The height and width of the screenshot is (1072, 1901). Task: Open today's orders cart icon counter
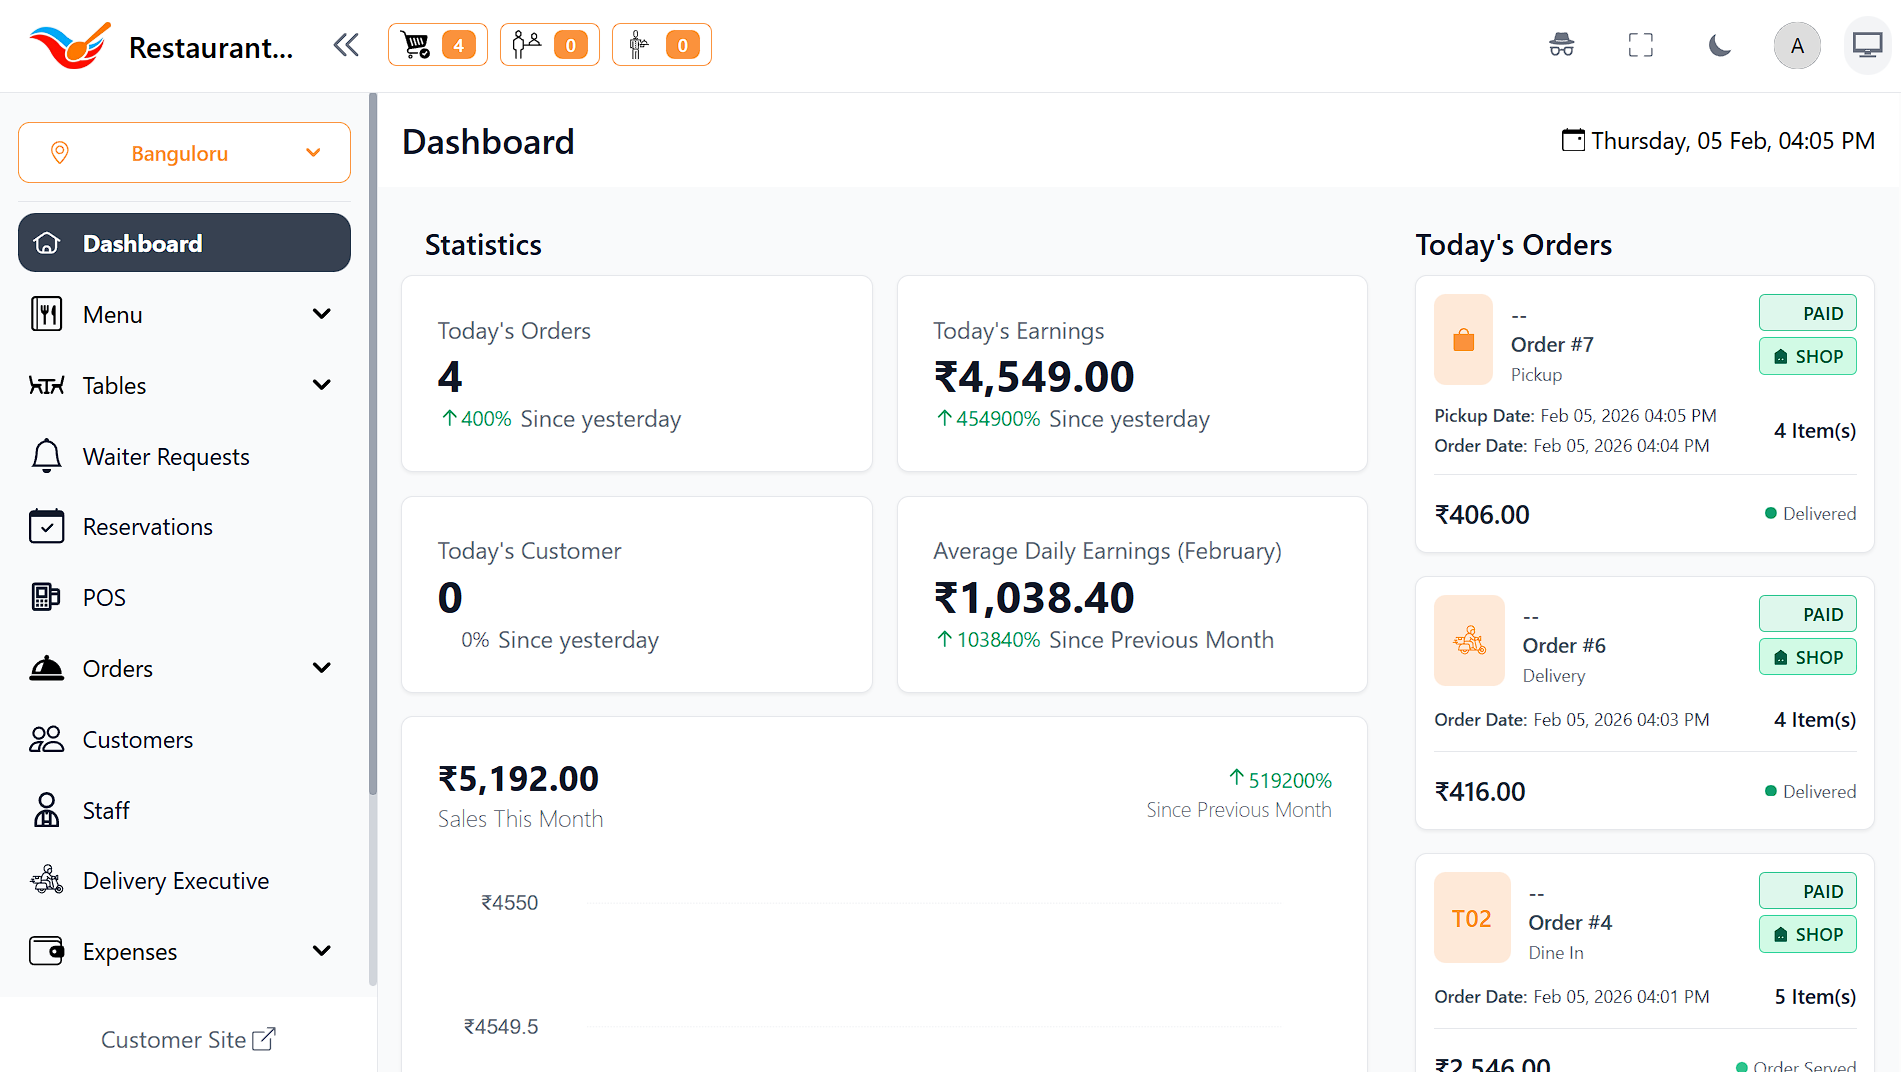pyautogui.click(x=437, y=45)
